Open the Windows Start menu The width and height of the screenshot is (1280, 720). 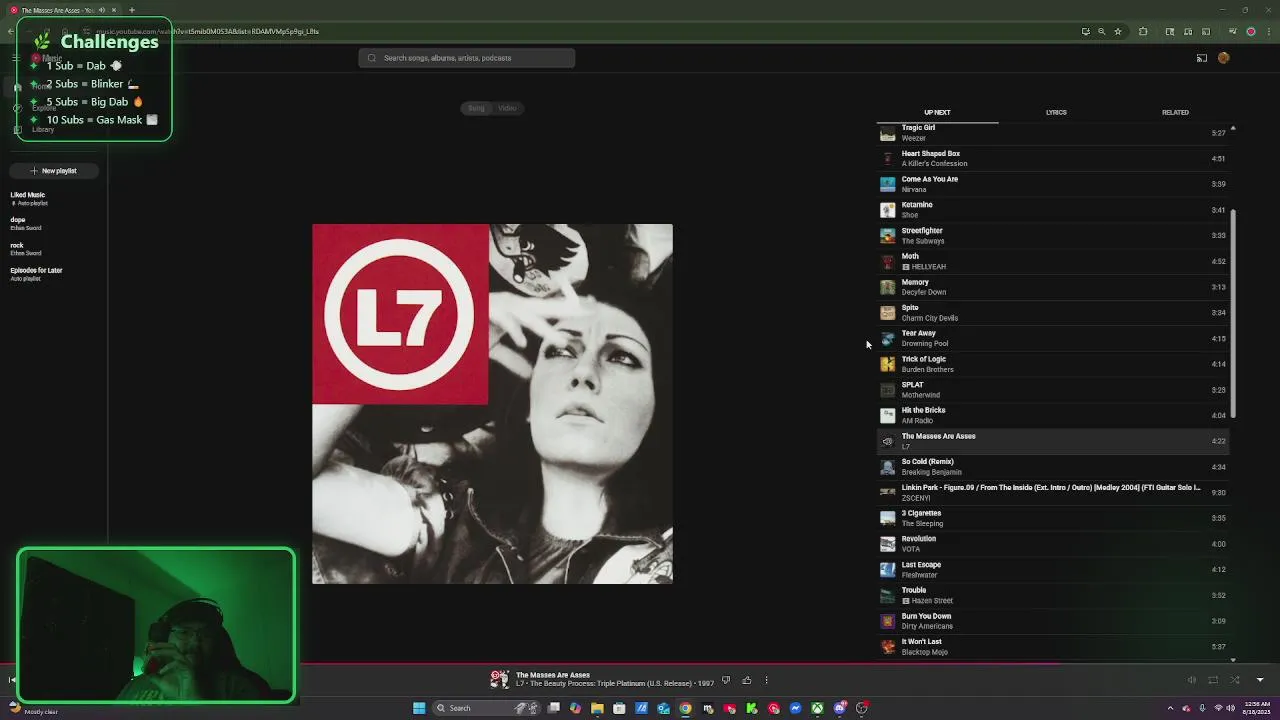point(419,708)
